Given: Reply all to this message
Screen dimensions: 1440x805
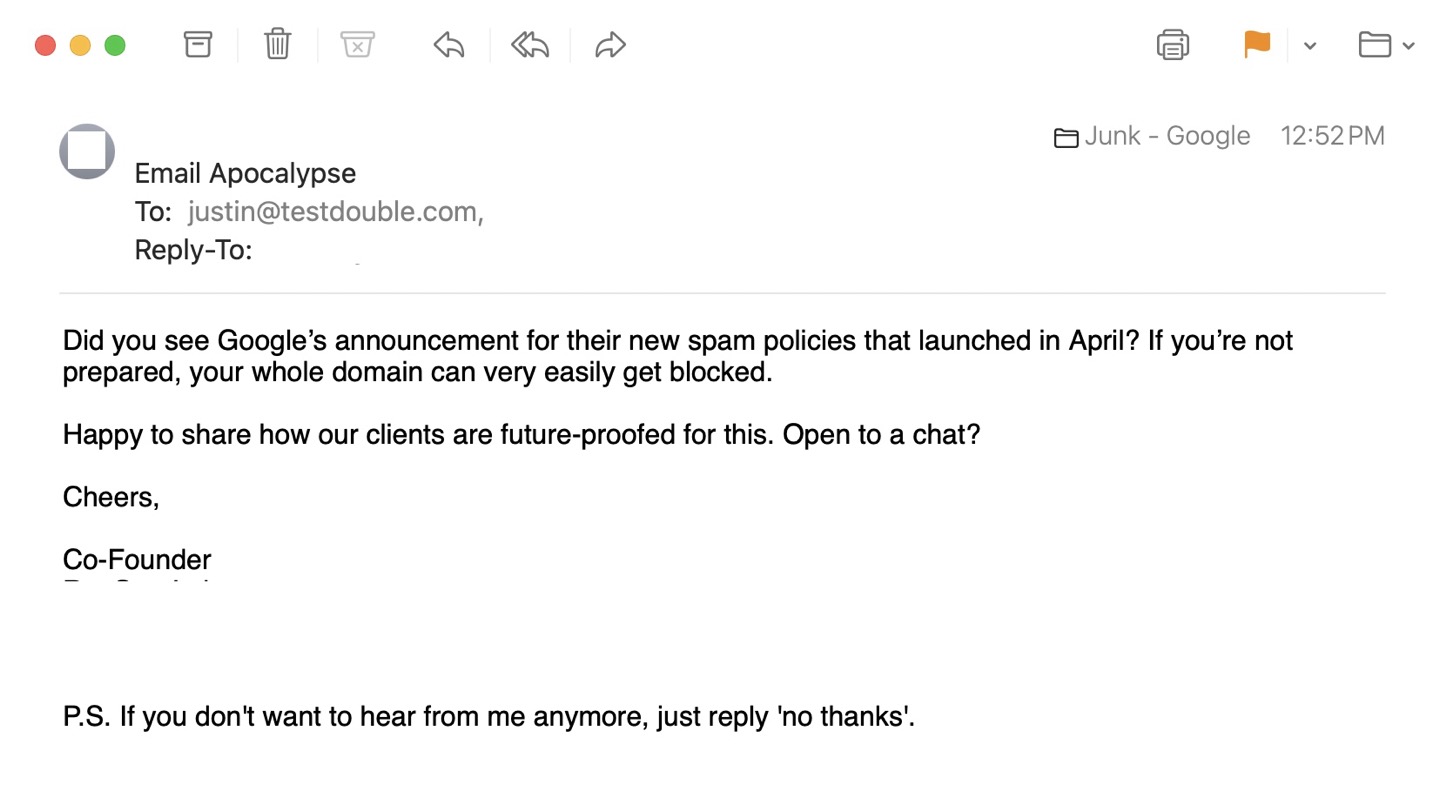Looking at the screenshot, I should click(530, 45).
